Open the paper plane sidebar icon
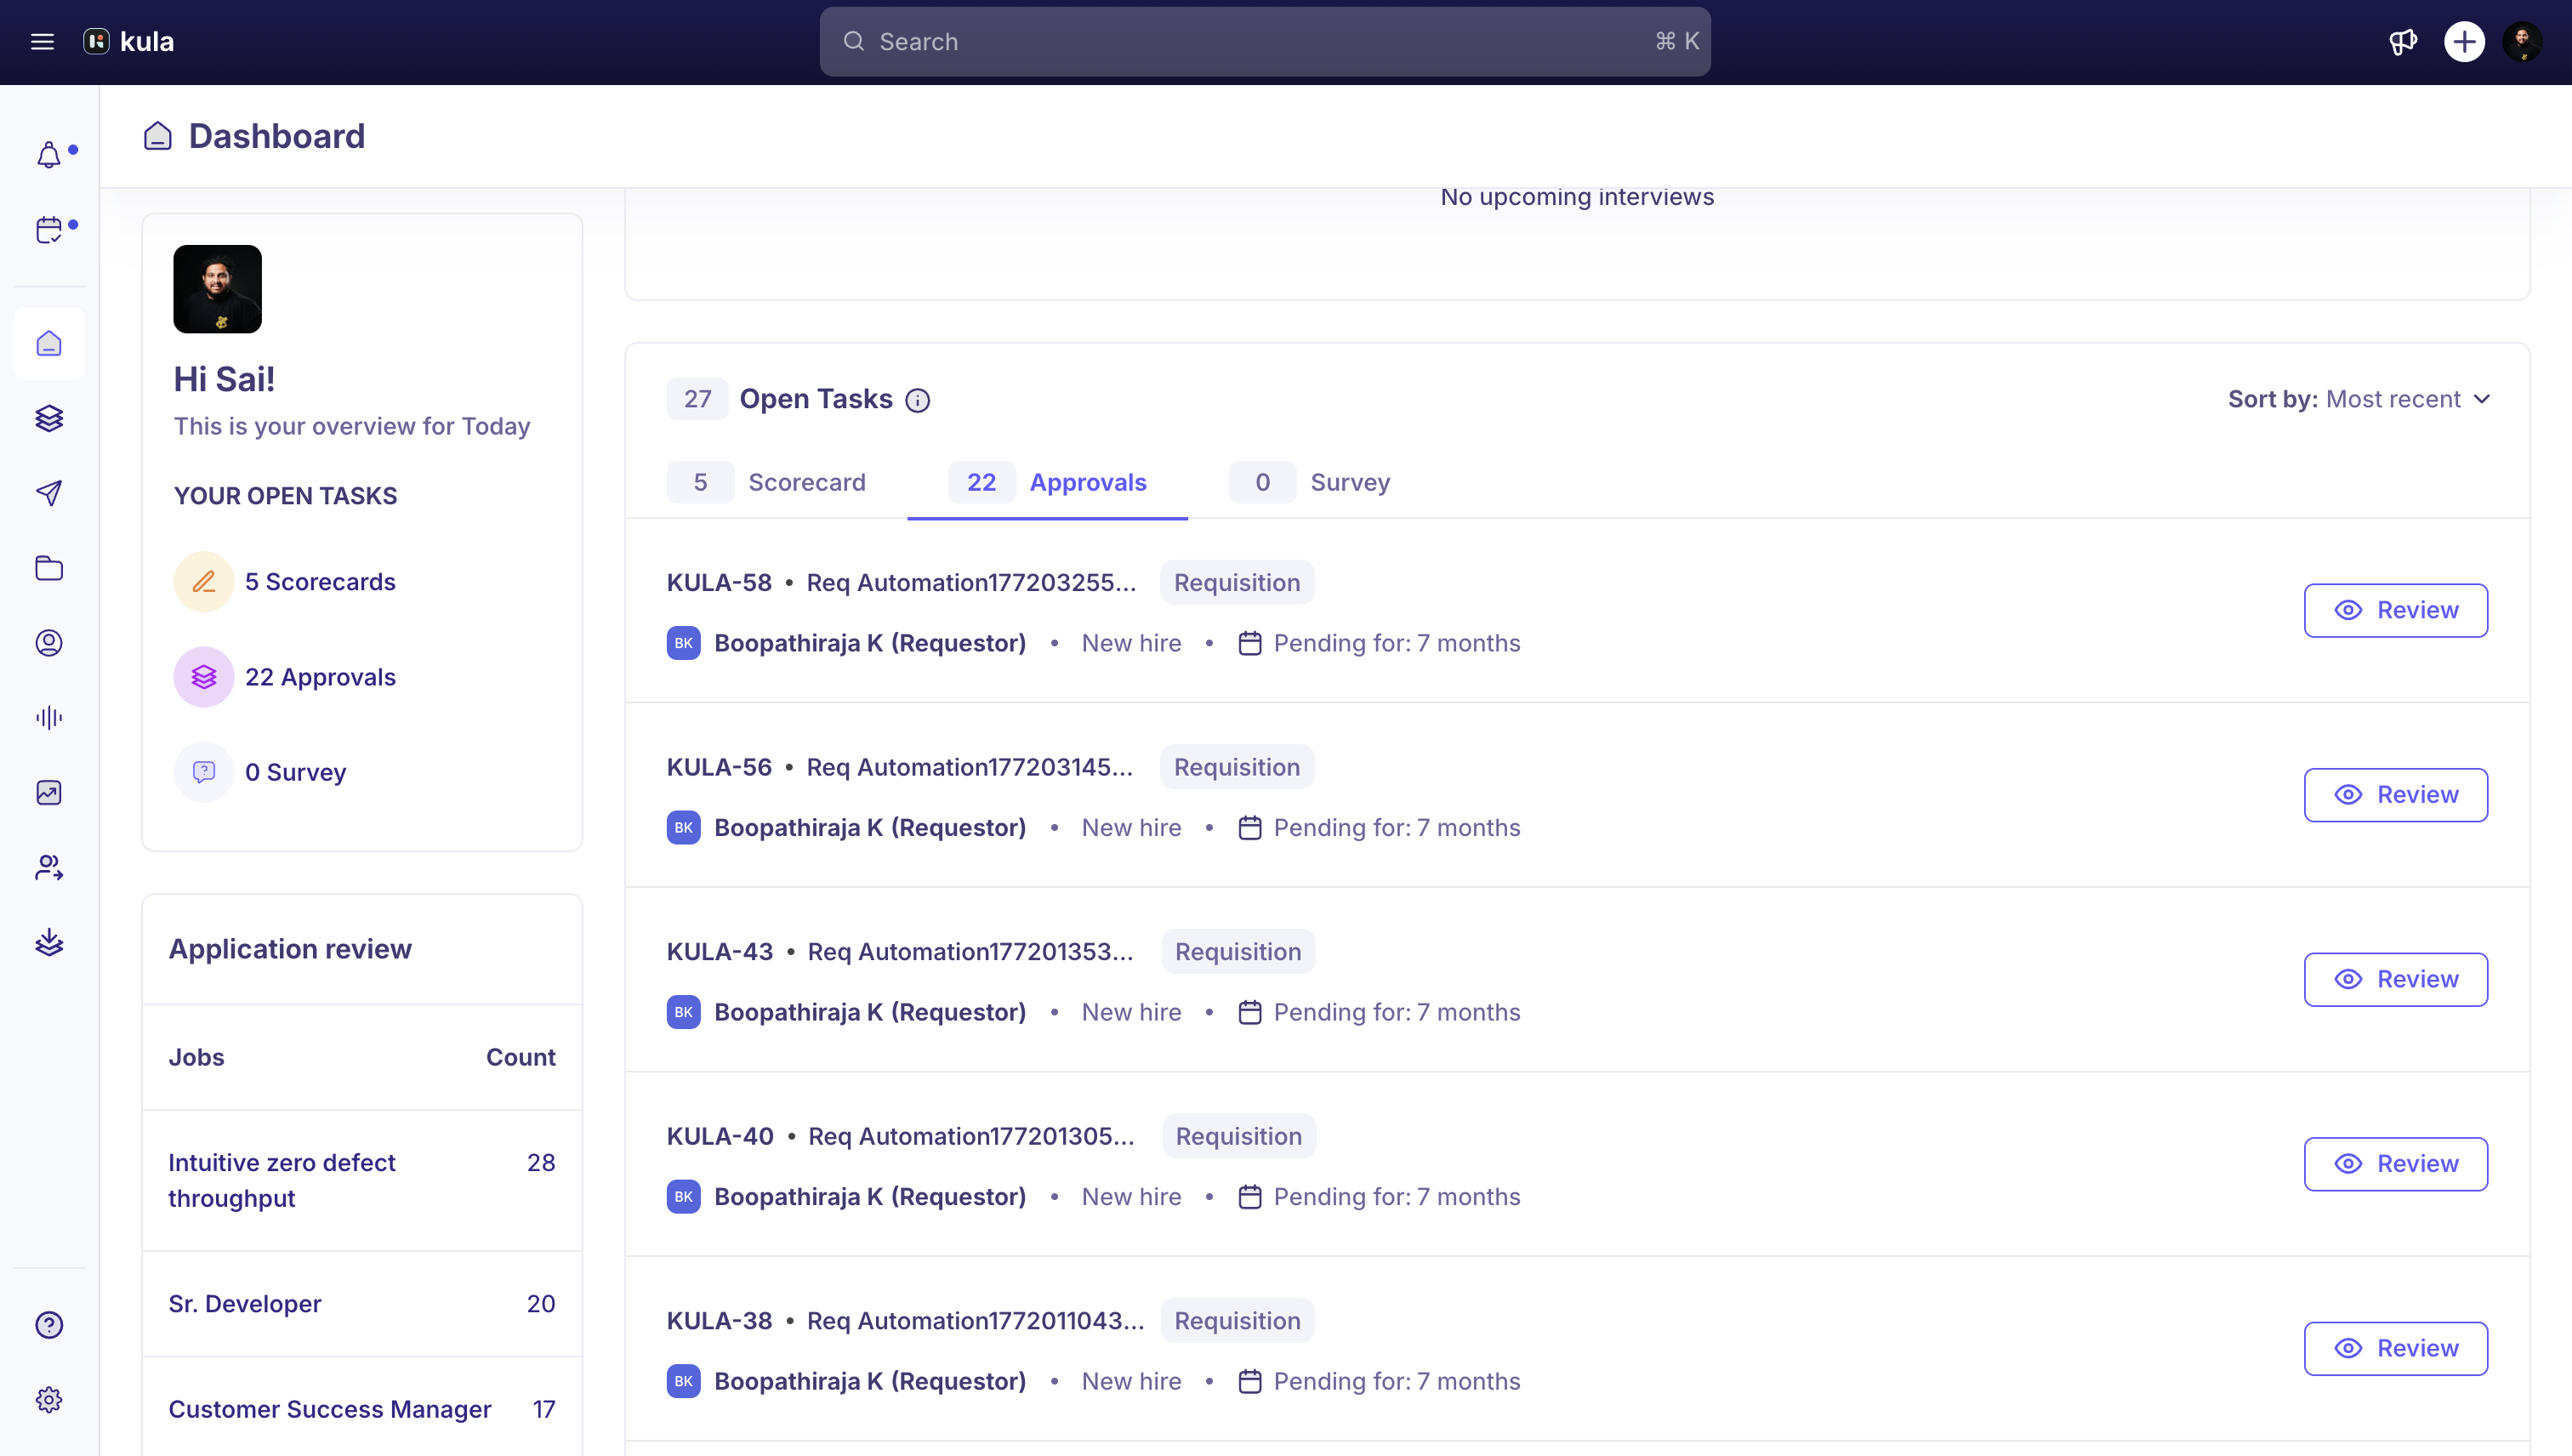This screenshot has width=2572, height=1456. (49, 493)
